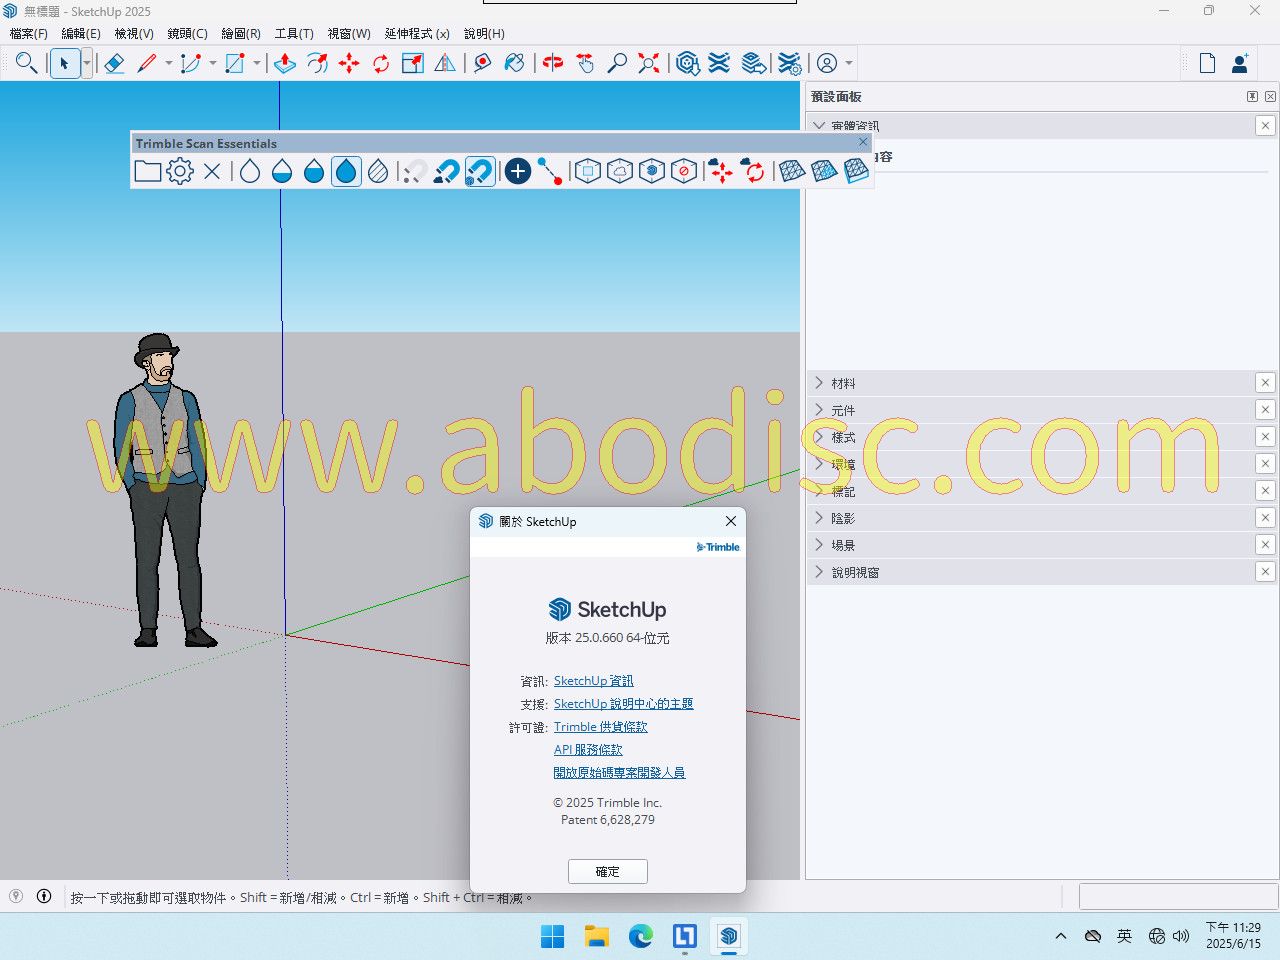Open the 檔案(F) menu
This screenshot has height=960, width=1280.
coord(29,33)
